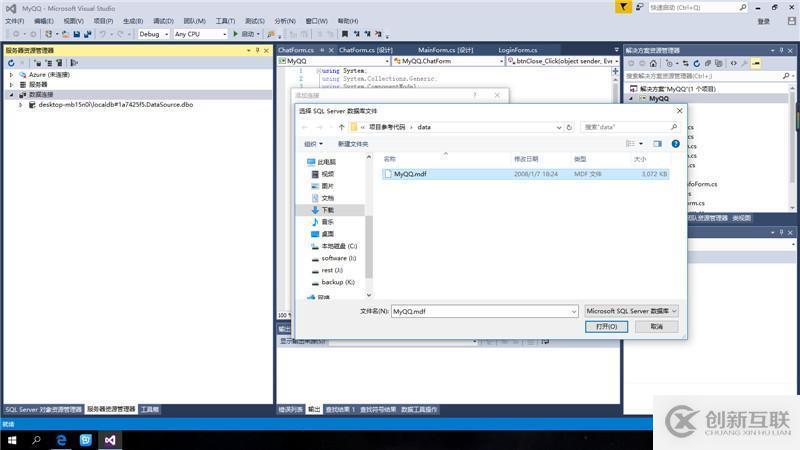Select MyQQ project in Solution Explorer

click(x=658, y=98)
